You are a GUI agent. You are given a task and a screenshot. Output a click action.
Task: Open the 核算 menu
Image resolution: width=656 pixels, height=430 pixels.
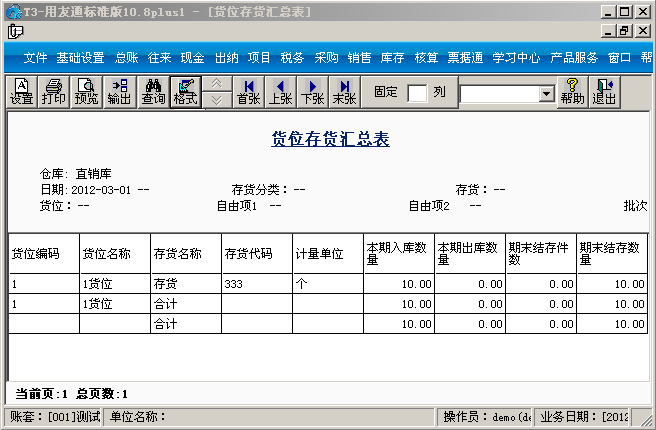(x=426, y=58)
